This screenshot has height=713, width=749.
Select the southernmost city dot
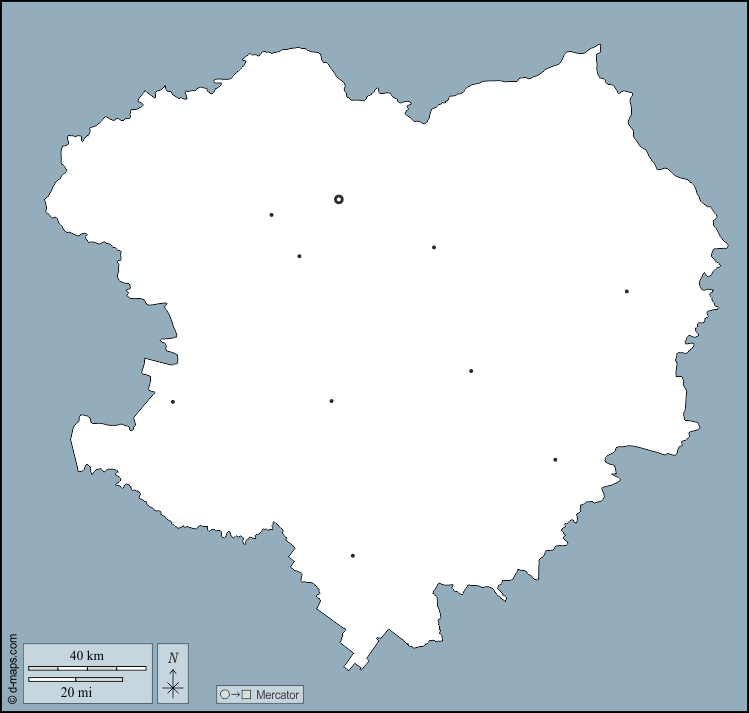353,555
